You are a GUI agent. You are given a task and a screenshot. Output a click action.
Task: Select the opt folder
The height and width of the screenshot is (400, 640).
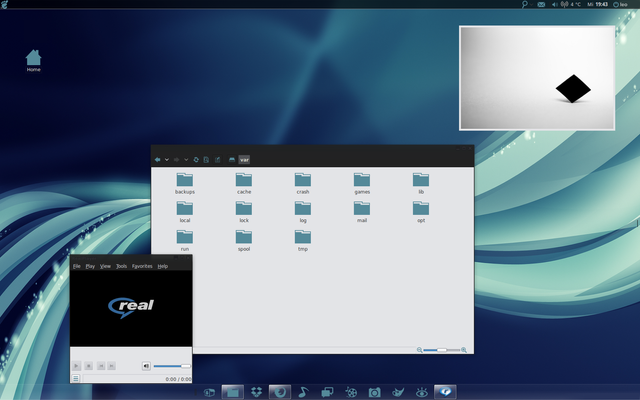421,212
